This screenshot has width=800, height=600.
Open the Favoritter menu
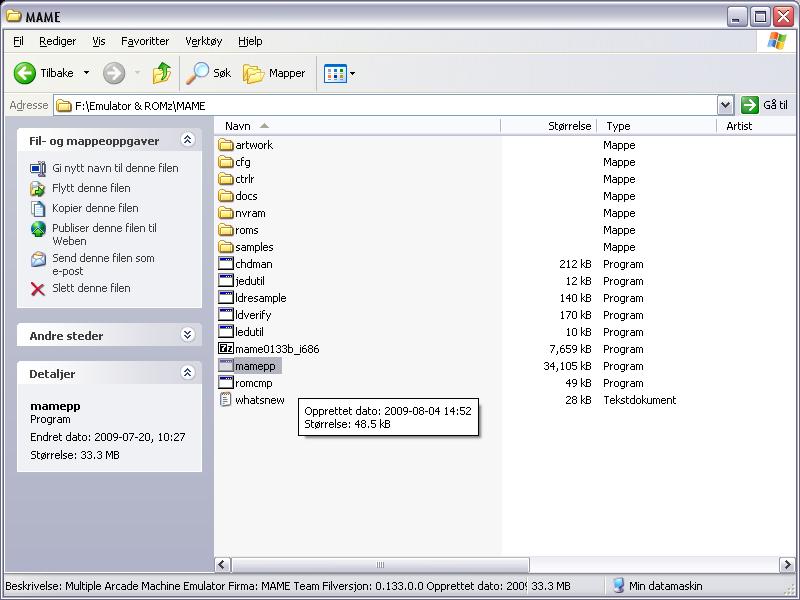click(x=145, y=41)
